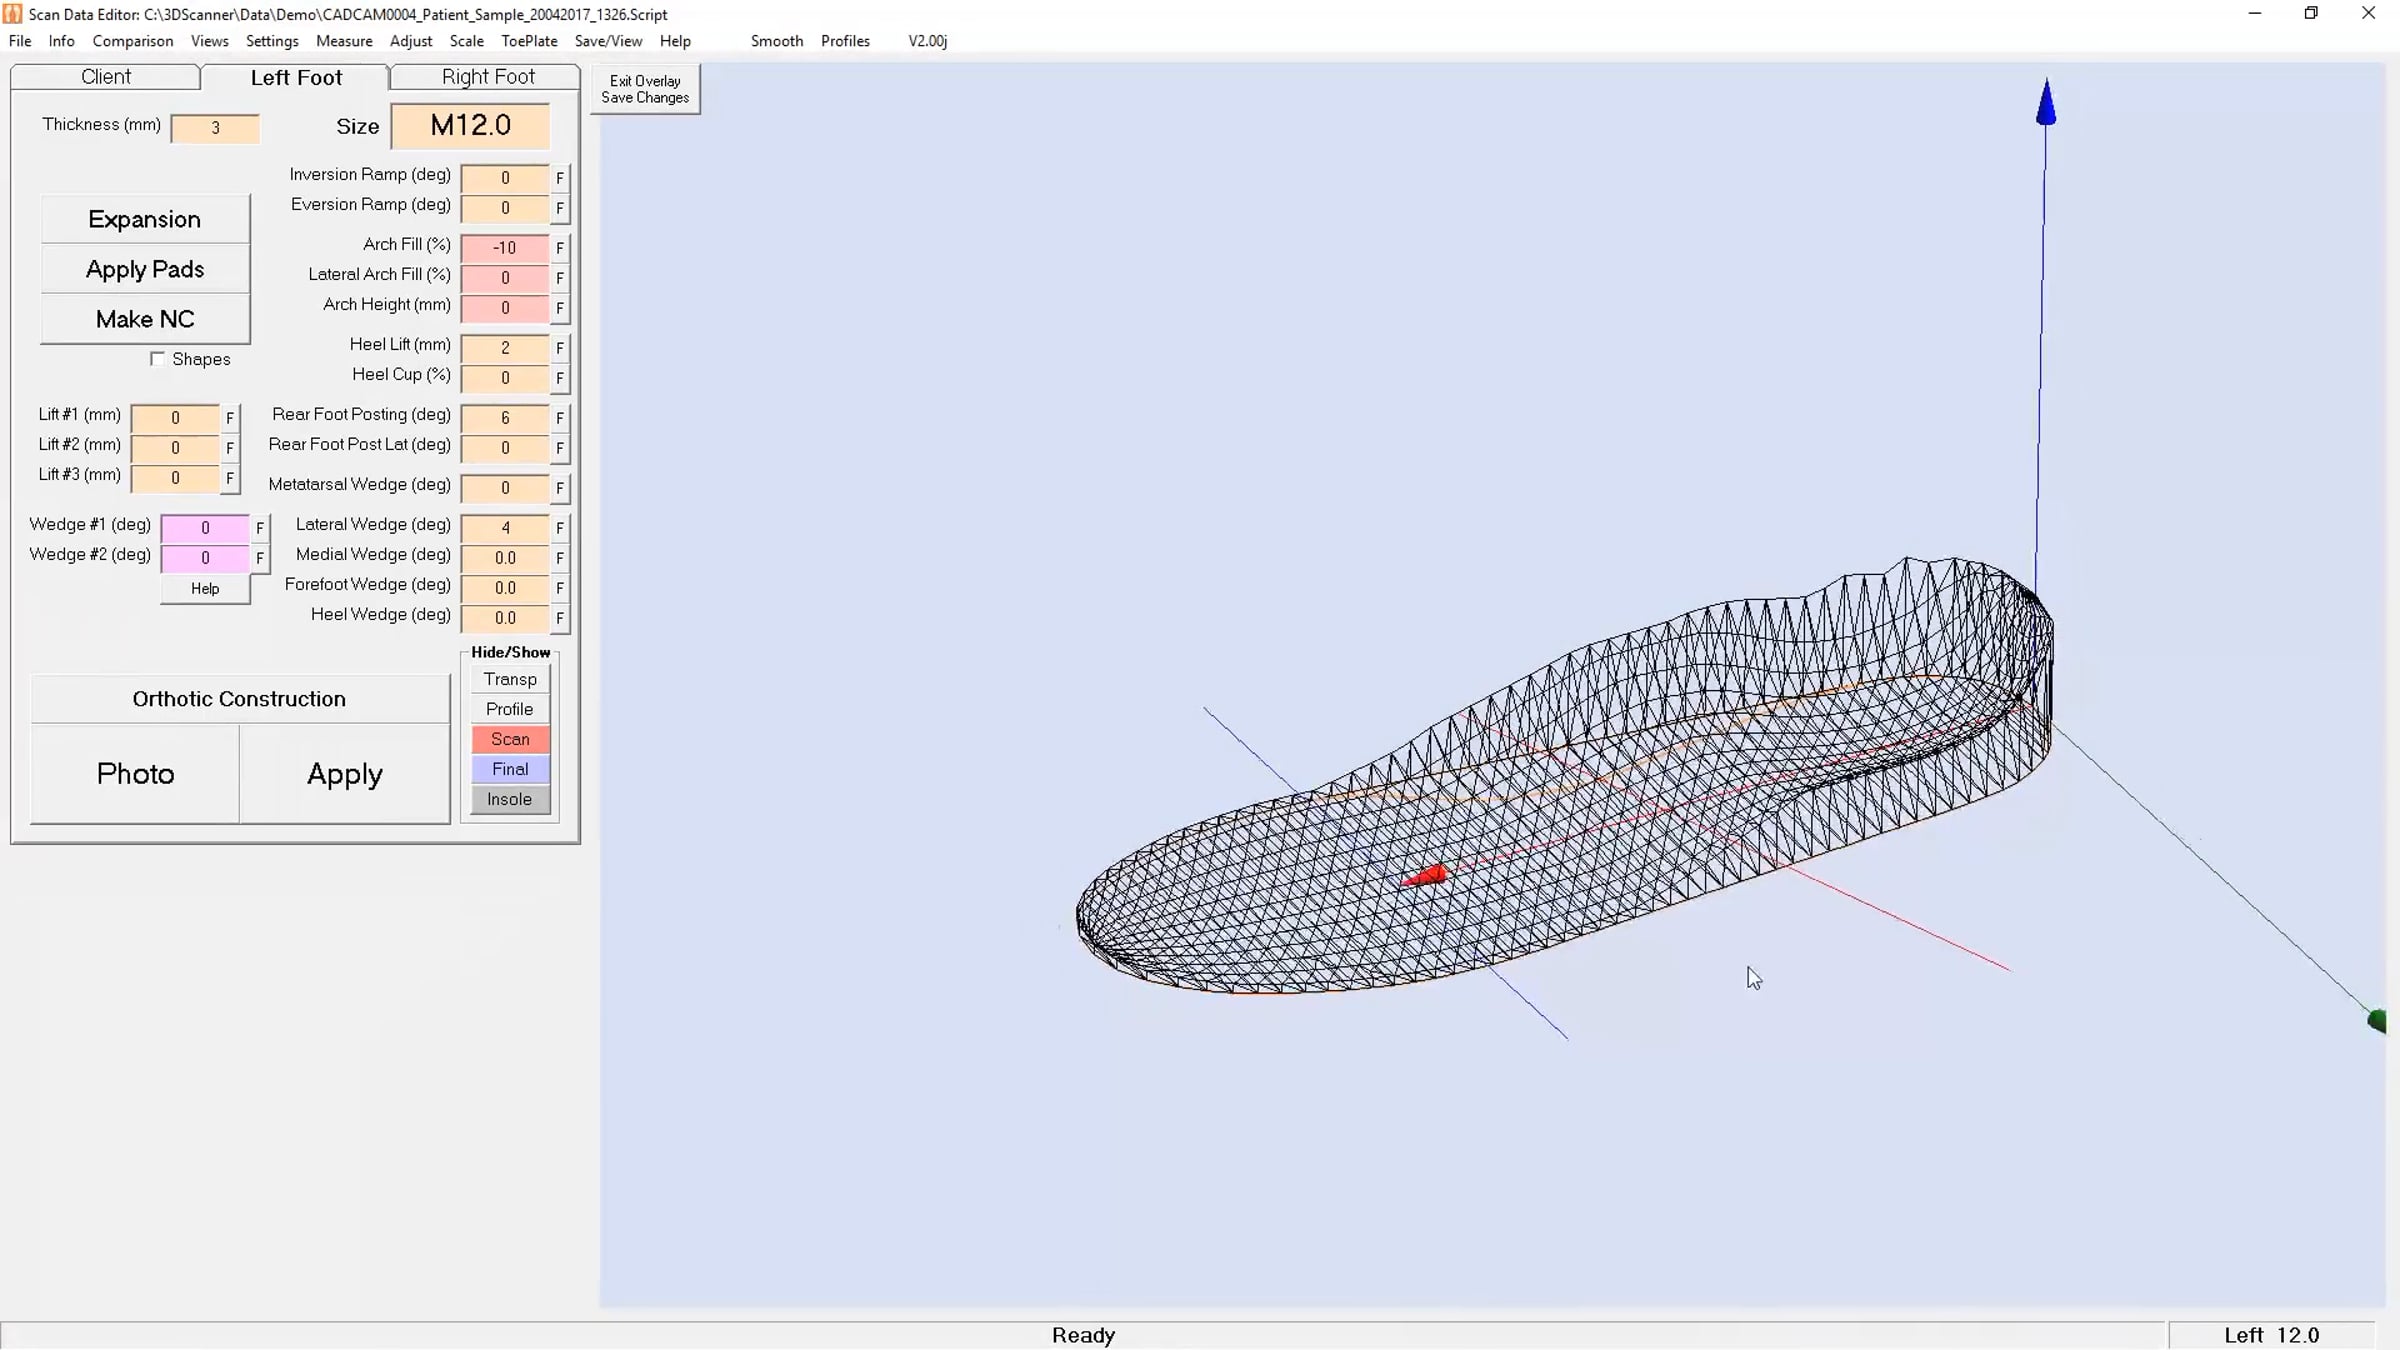2400x1350 pixels.
Task: Click the F button beside Lateral Wedge
Action: 560,528
